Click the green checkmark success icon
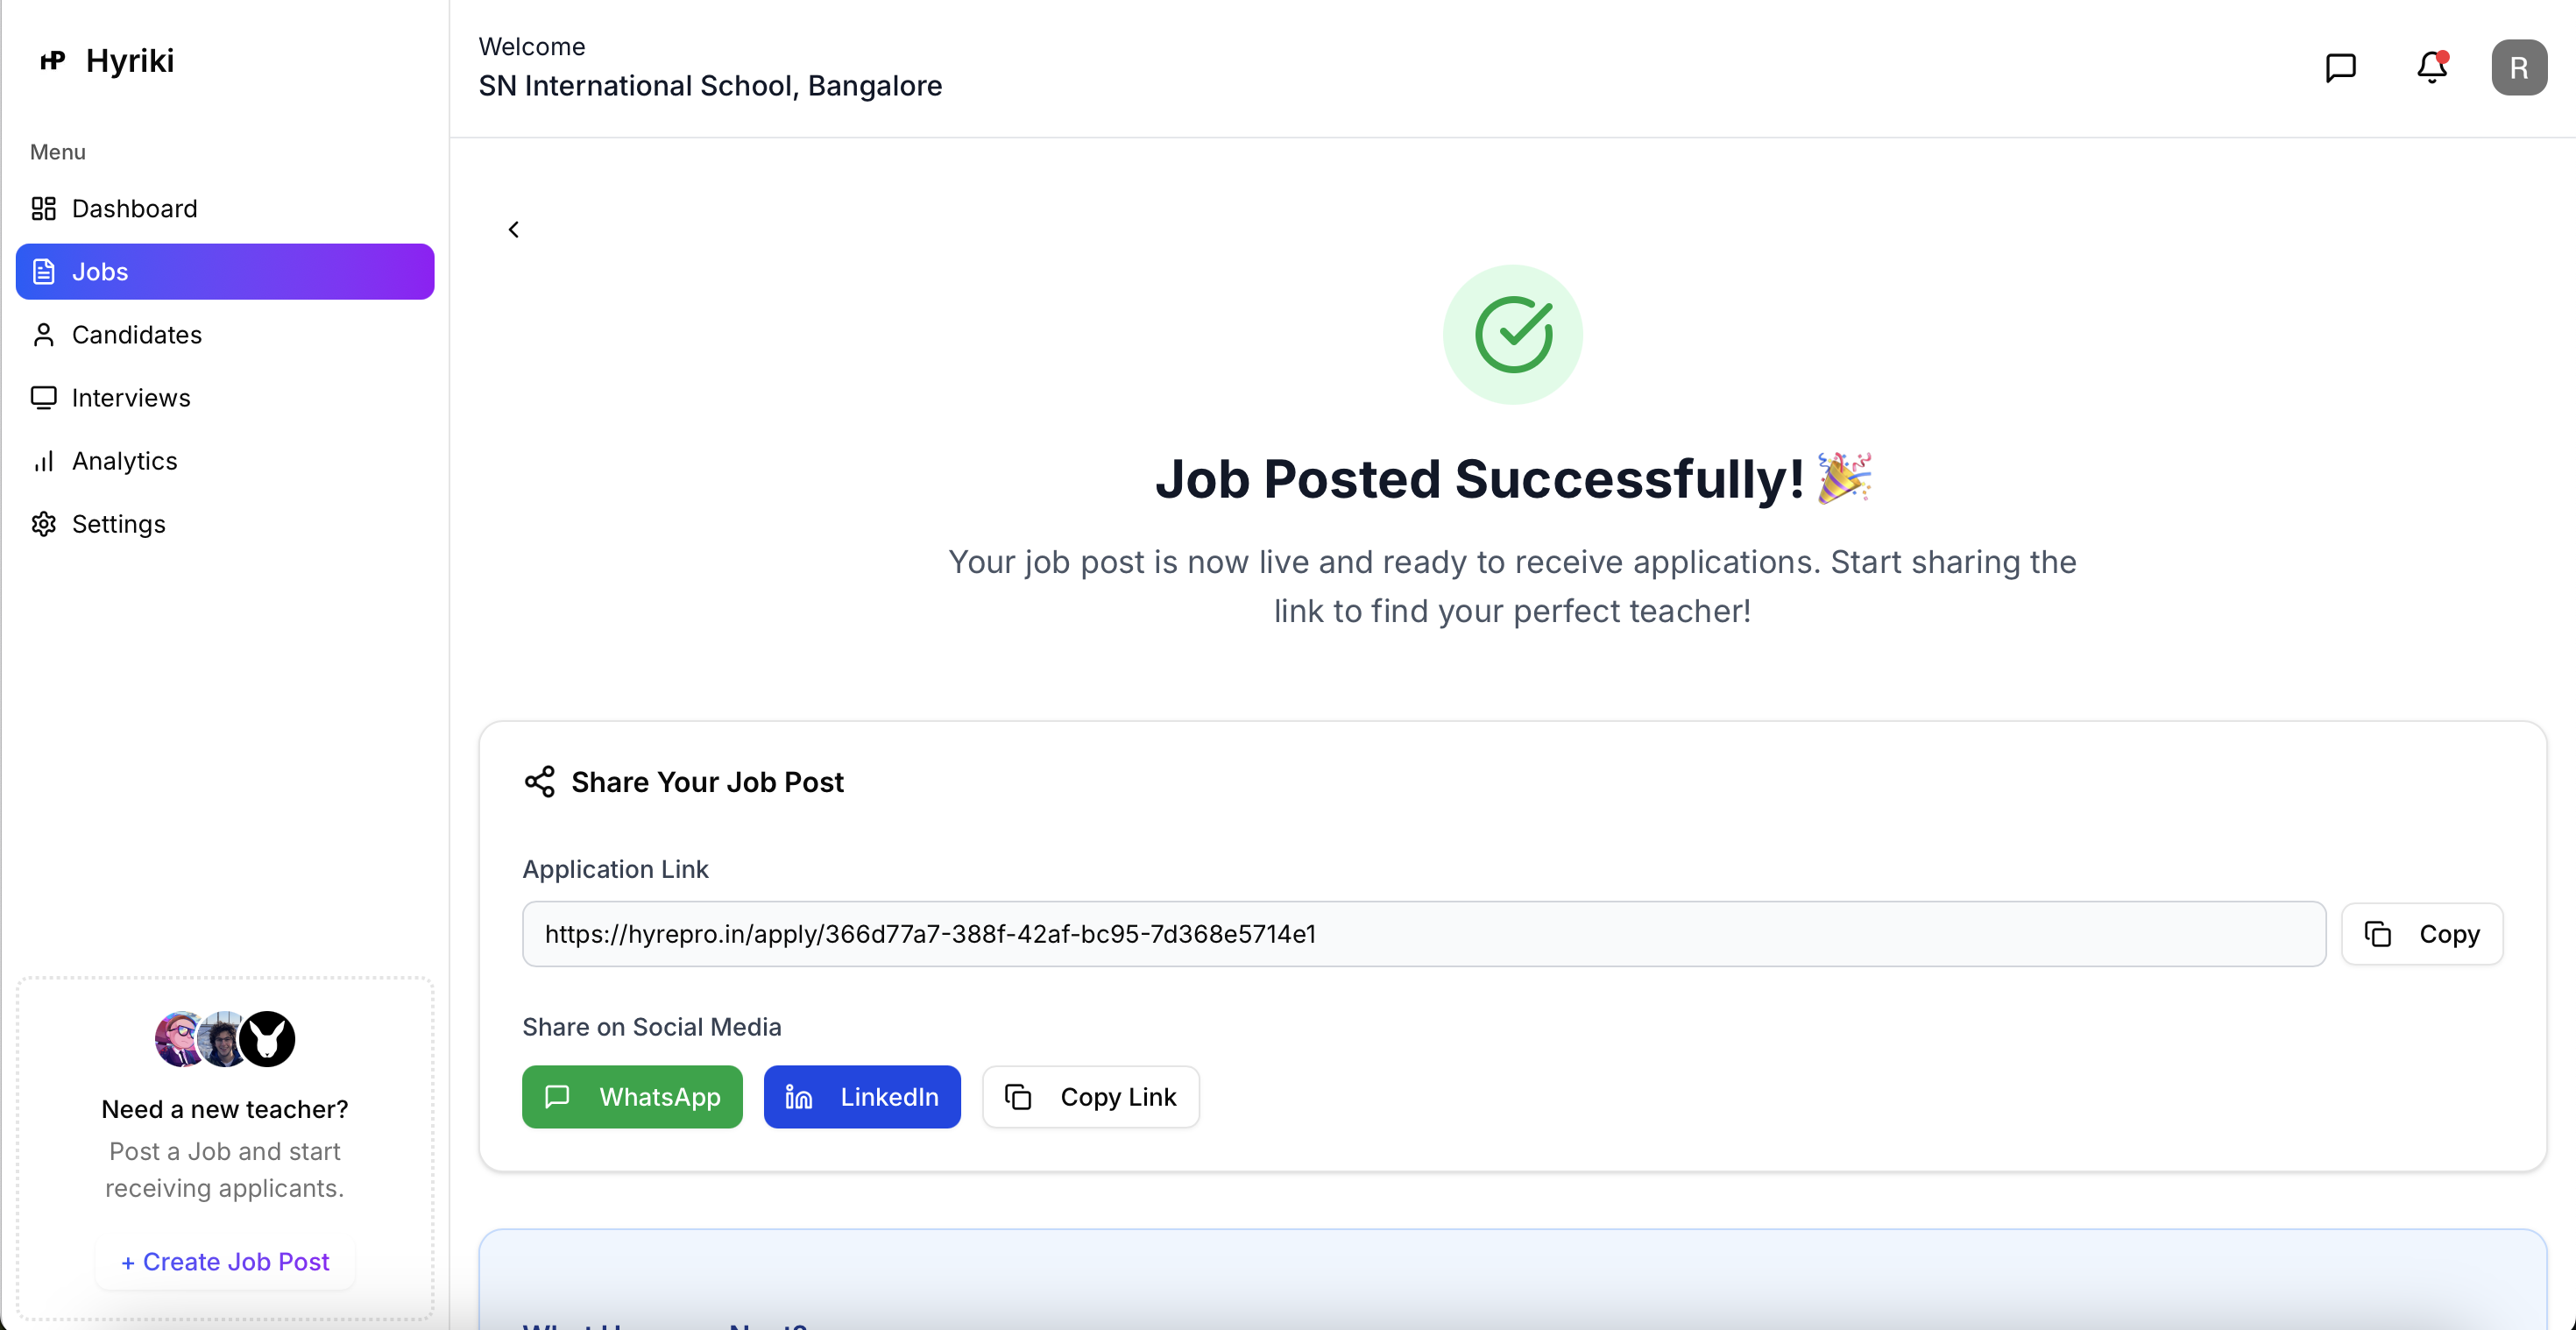2576x1330 pixels. (1513, 333)
